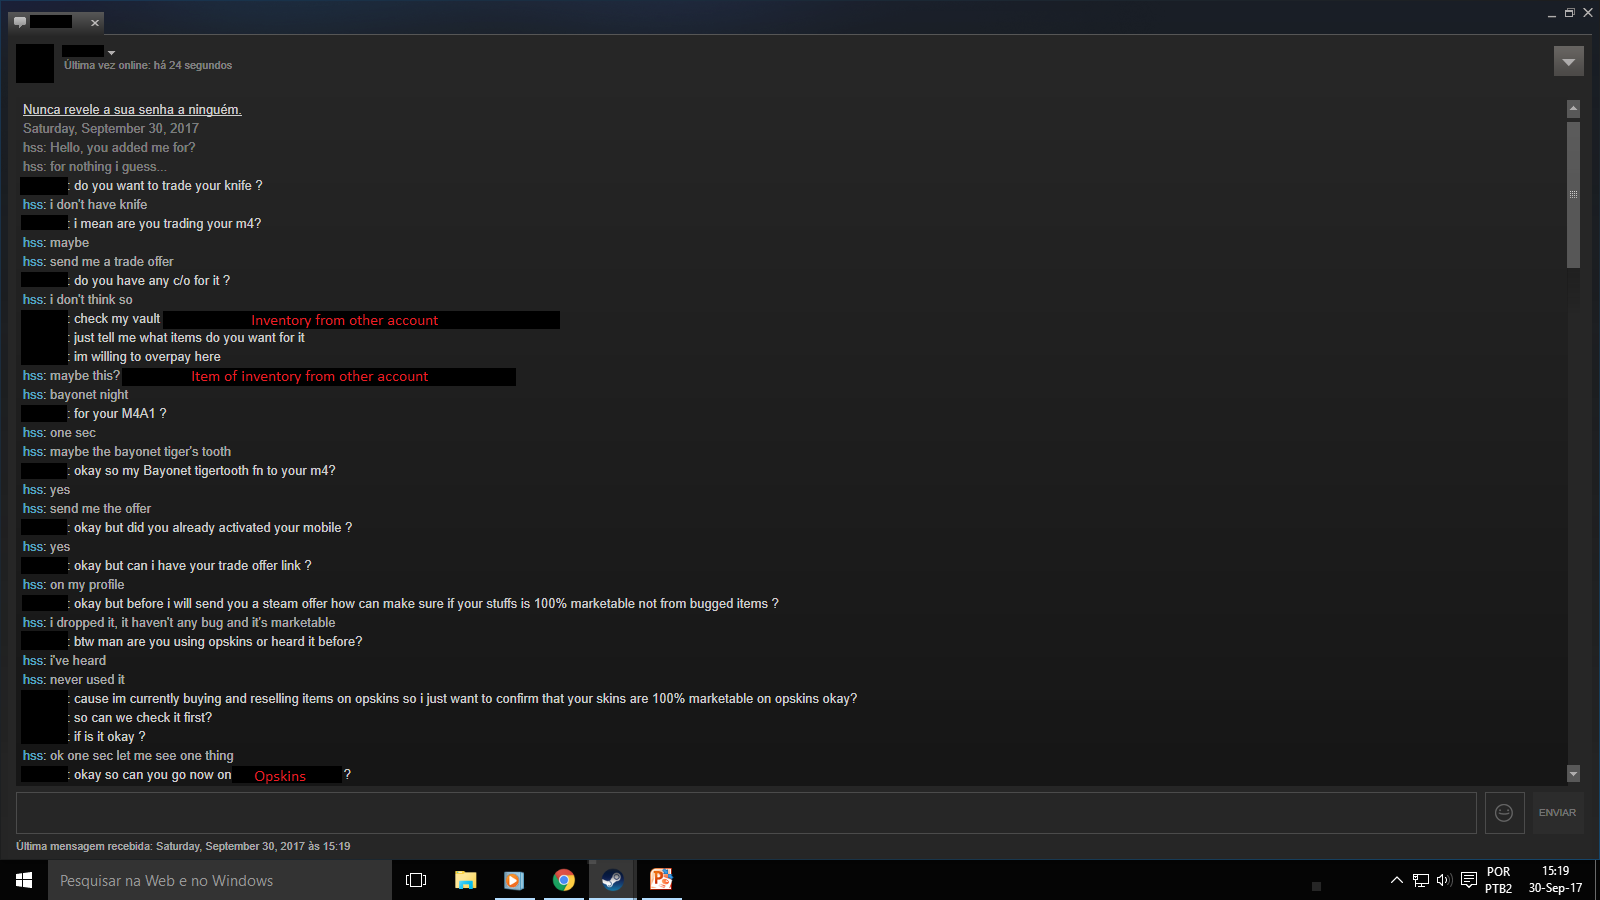Viewport: 1600px width, 900px height.
Task: Expand the friend name dropdown arrow
Action: pos(111,52)
